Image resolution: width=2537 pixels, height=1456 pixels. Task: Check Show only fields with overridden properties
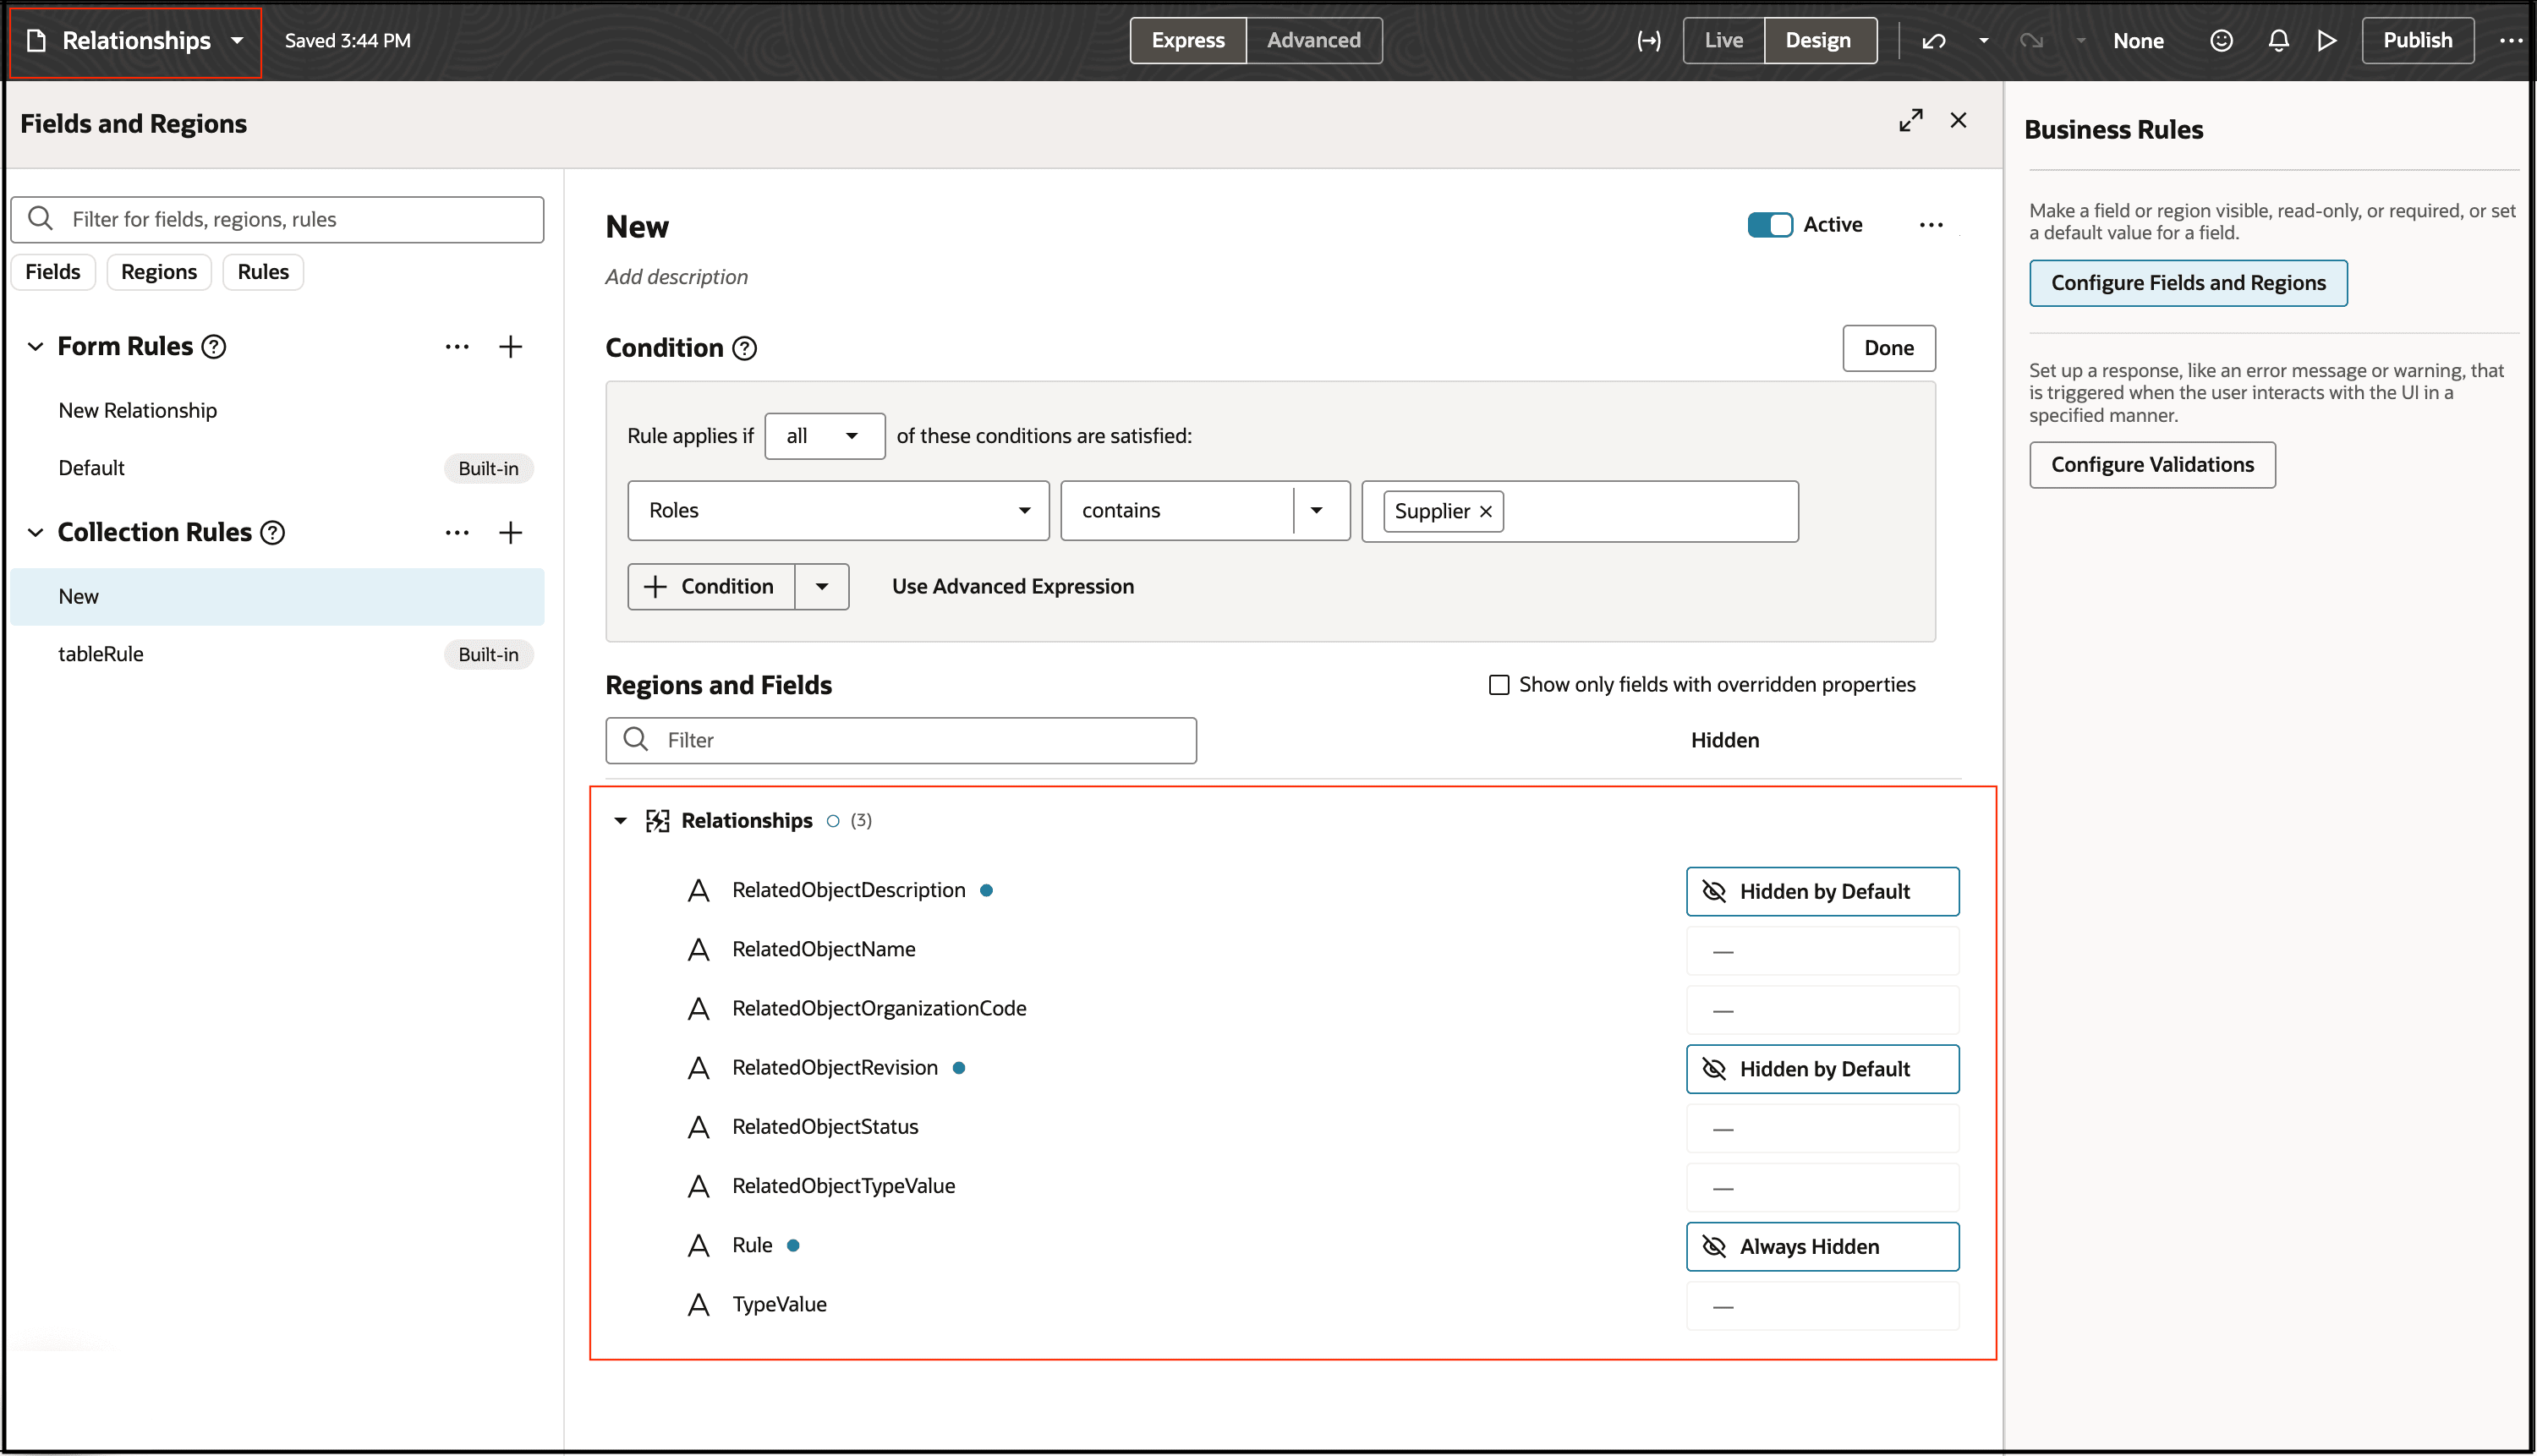(1499, 685)
